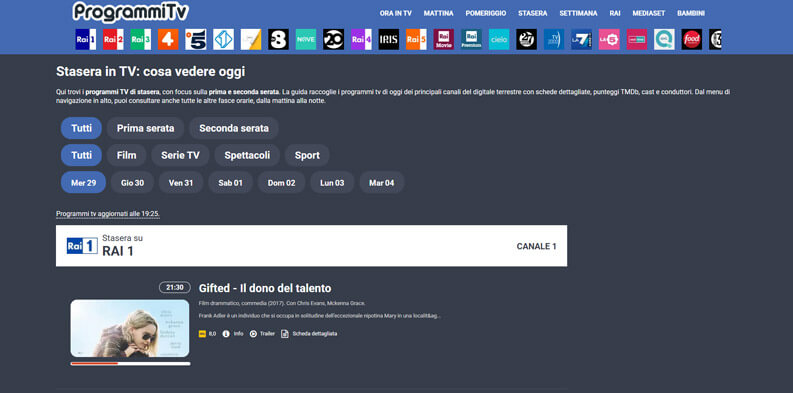Open the Cielo channel icon

pyautogui.click(x=499, y=39)
